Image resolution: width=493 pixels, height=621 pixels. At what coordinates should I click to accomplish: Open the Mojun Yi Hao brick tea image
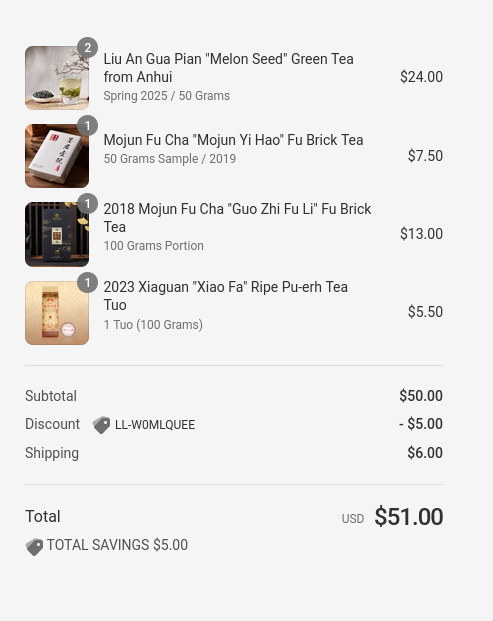pyautogui.click(x=57, y=156)
